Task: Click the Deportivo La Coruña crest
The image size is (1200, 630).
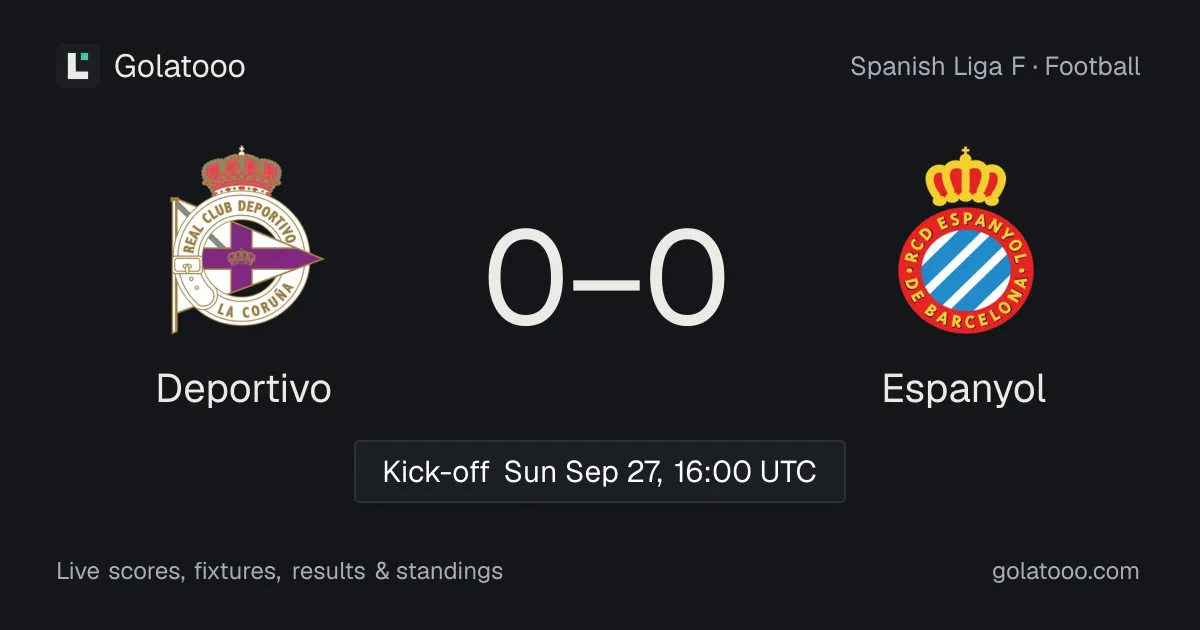Action: [x=244, y=240]
